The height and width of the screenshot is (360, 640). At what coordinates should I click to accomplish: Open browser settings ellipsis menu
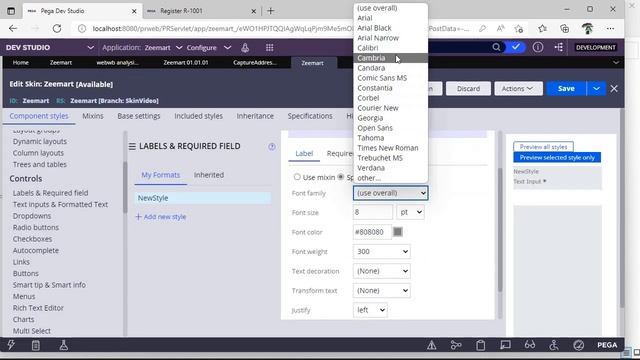point(610,29)
